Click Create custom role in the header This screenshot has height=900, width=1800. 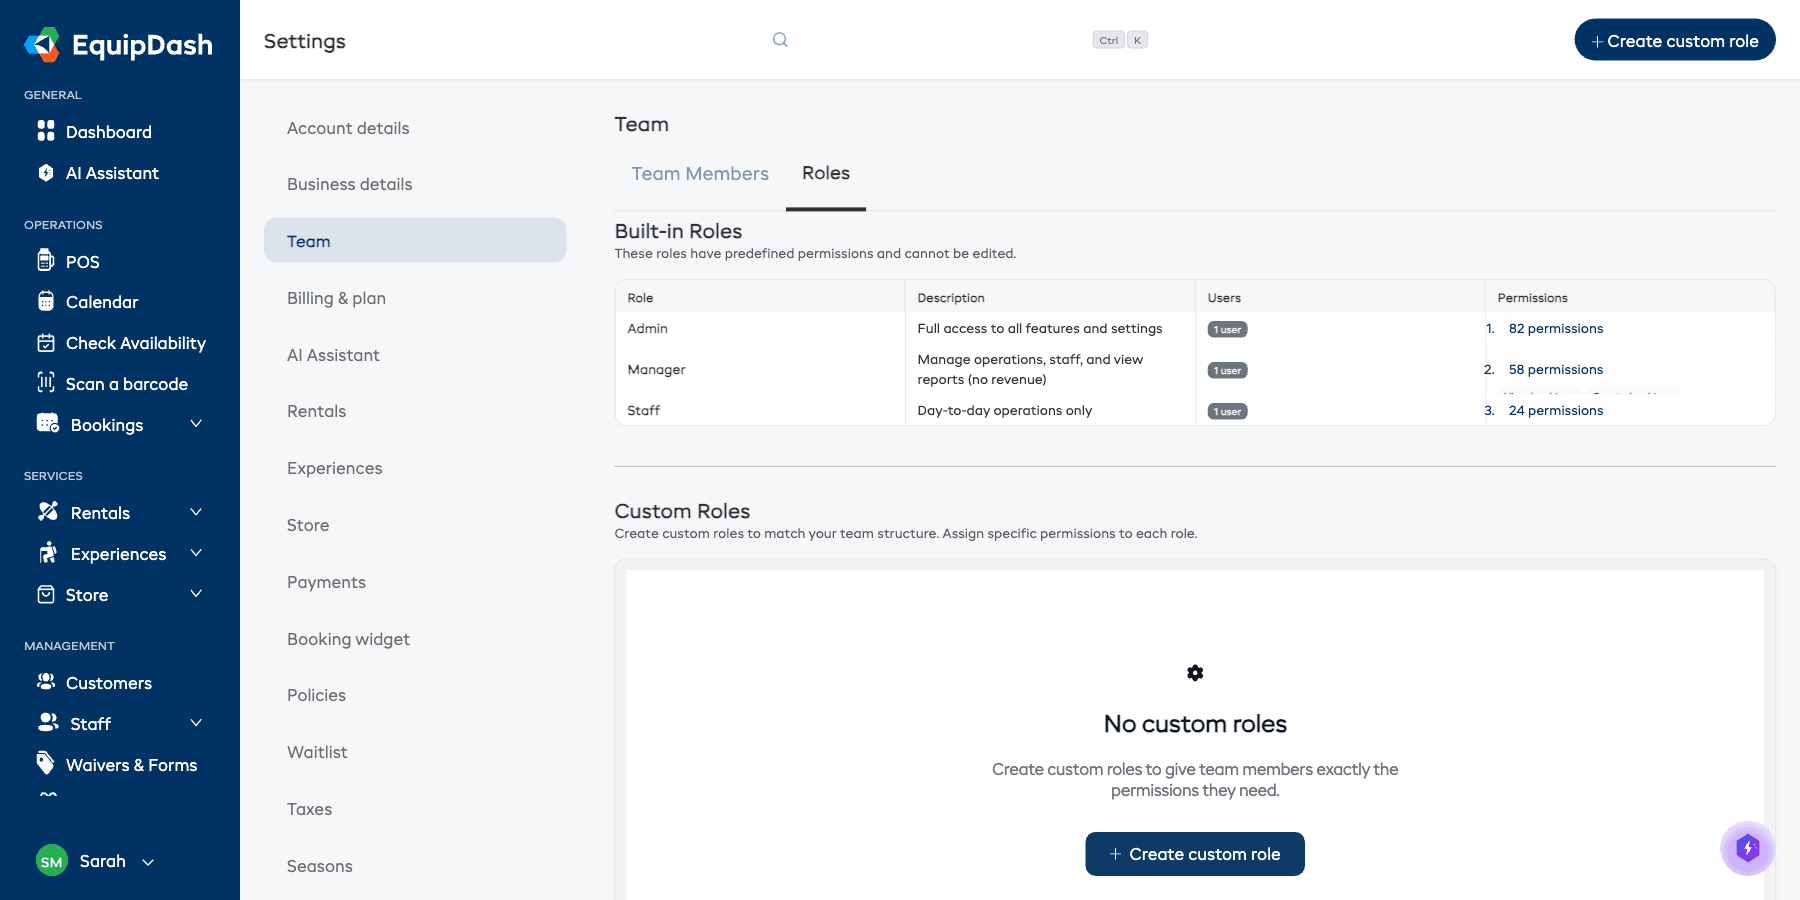[x=1674, y=40]
